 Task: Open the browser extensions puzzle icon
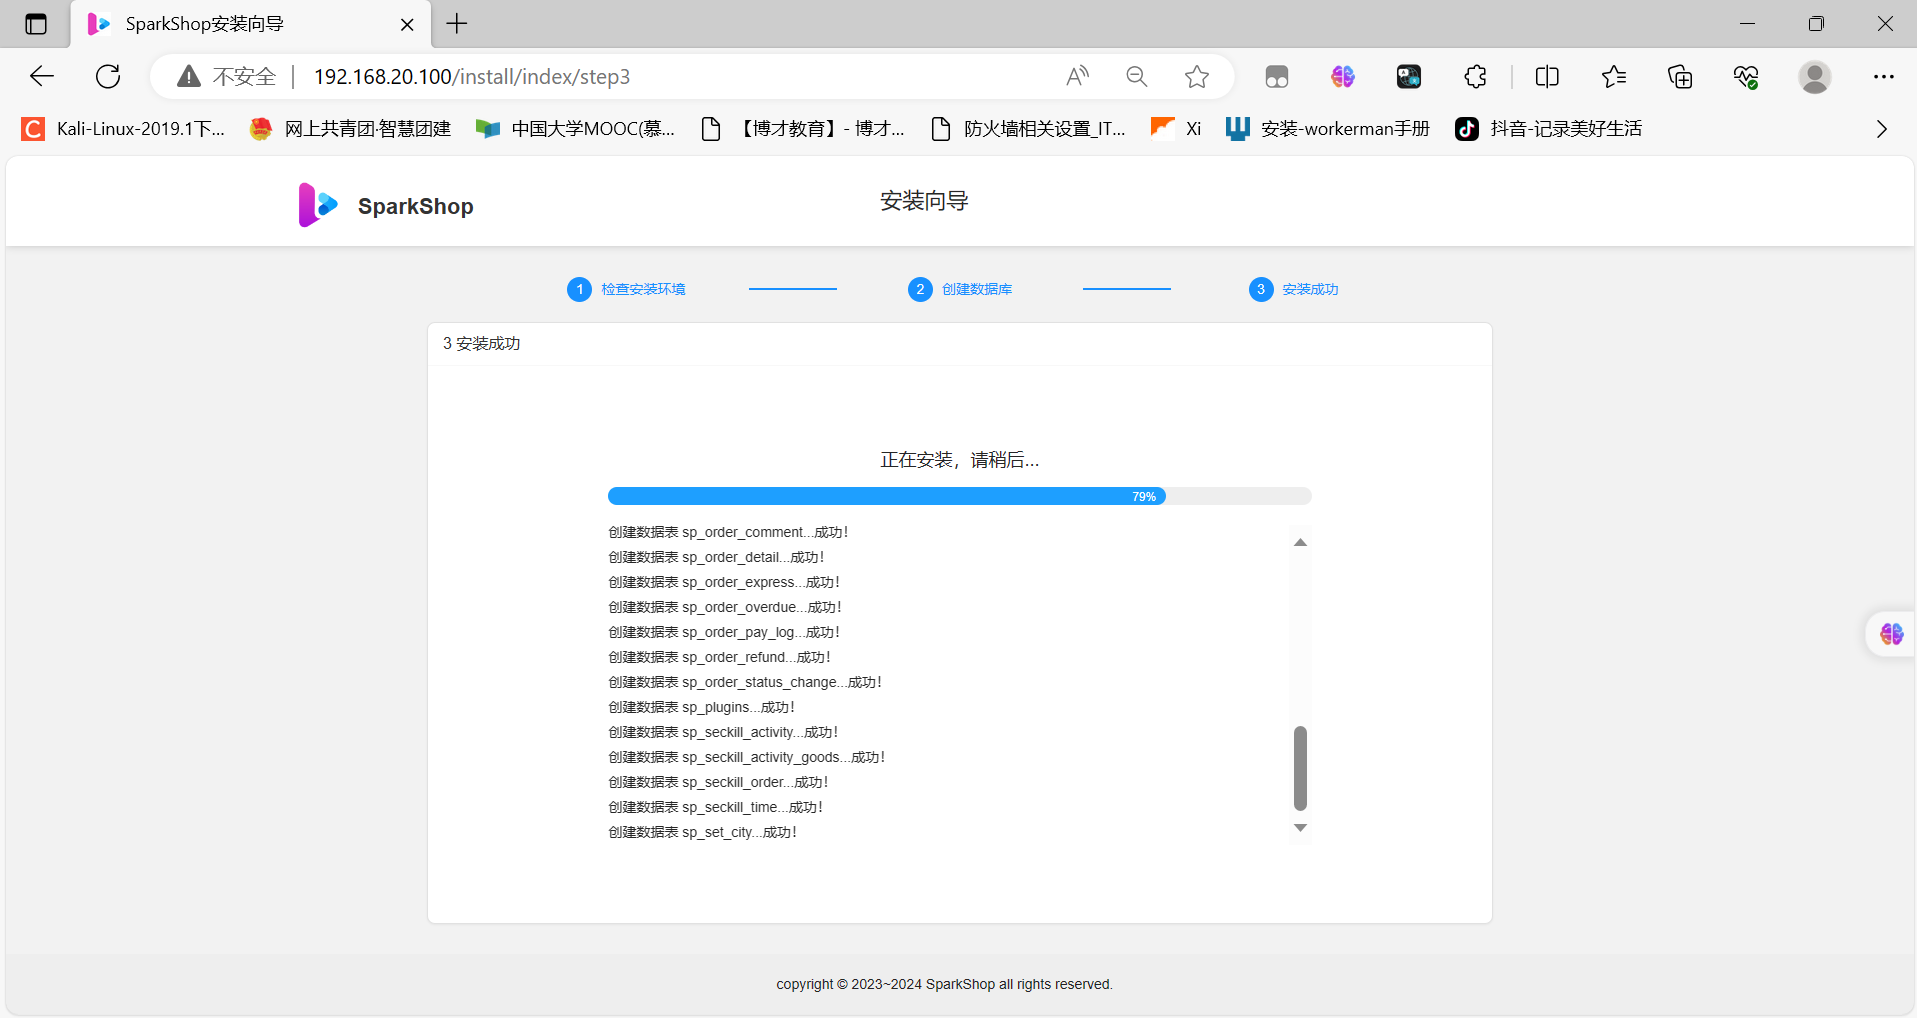(1475, 76)
